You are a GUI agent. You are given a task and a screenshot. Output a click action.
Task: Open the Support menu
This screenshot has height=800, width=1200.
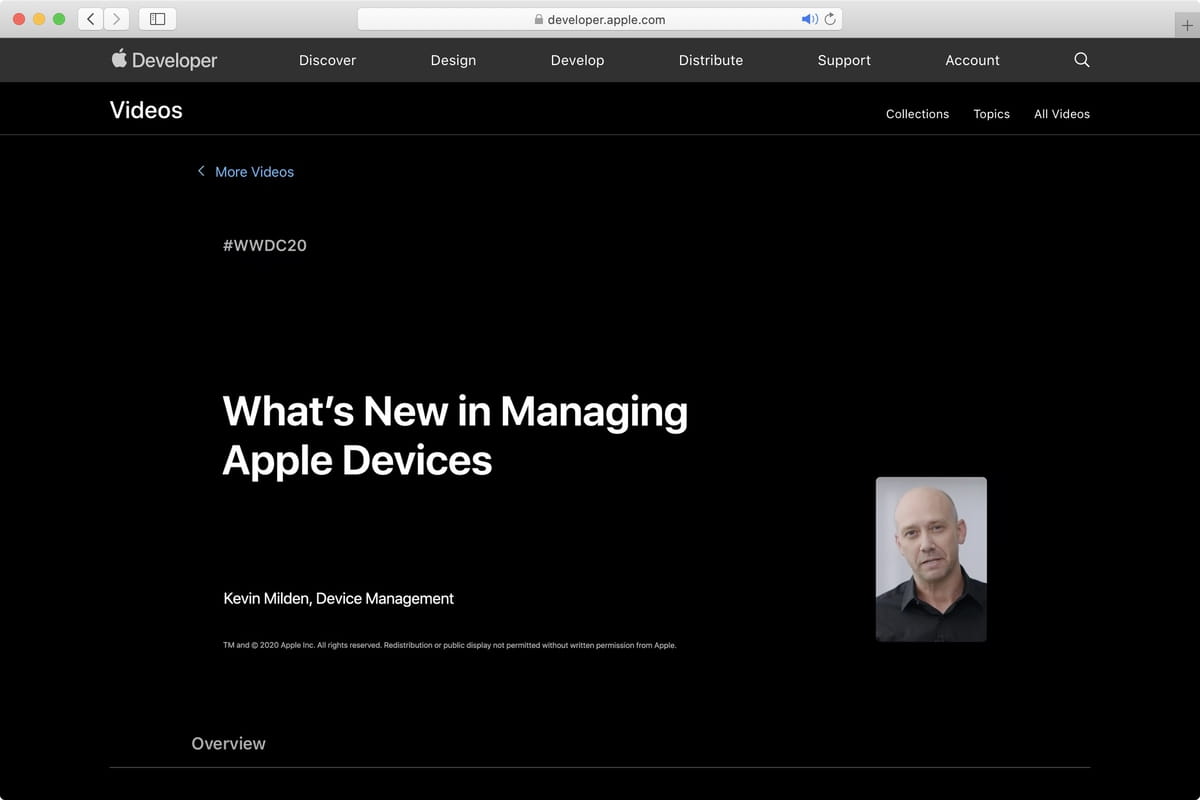point(844,60)
